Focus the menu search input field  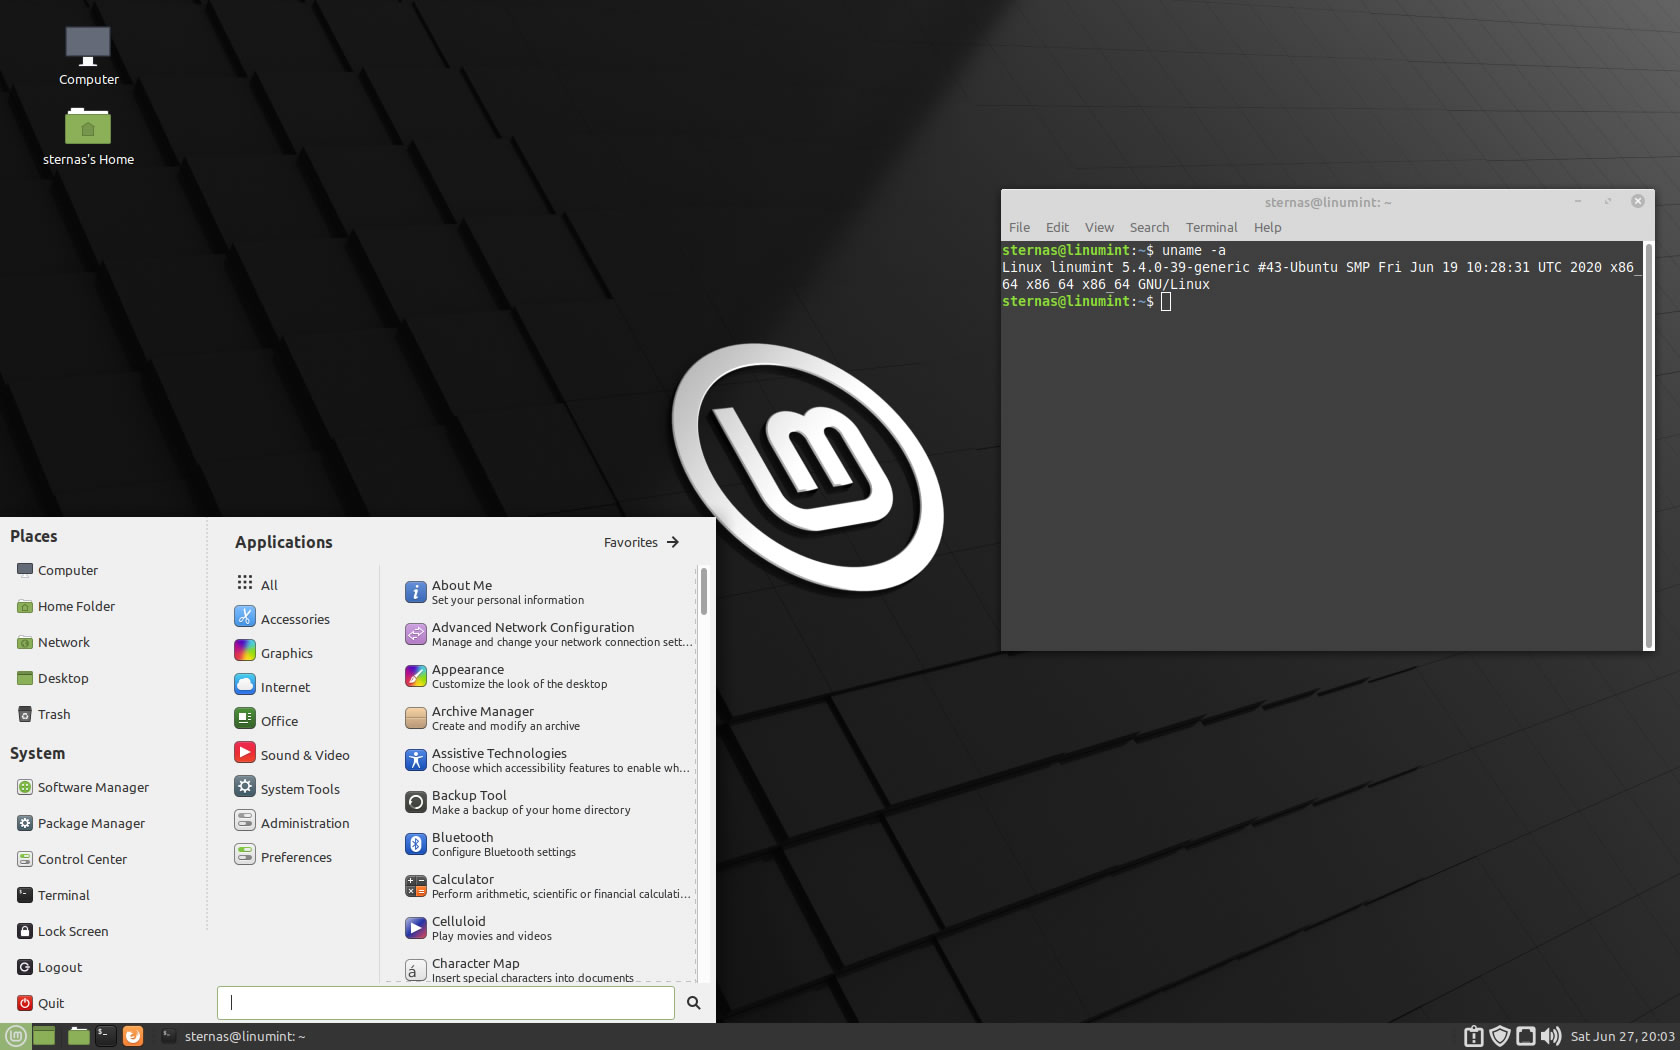tap(446, 1002)
